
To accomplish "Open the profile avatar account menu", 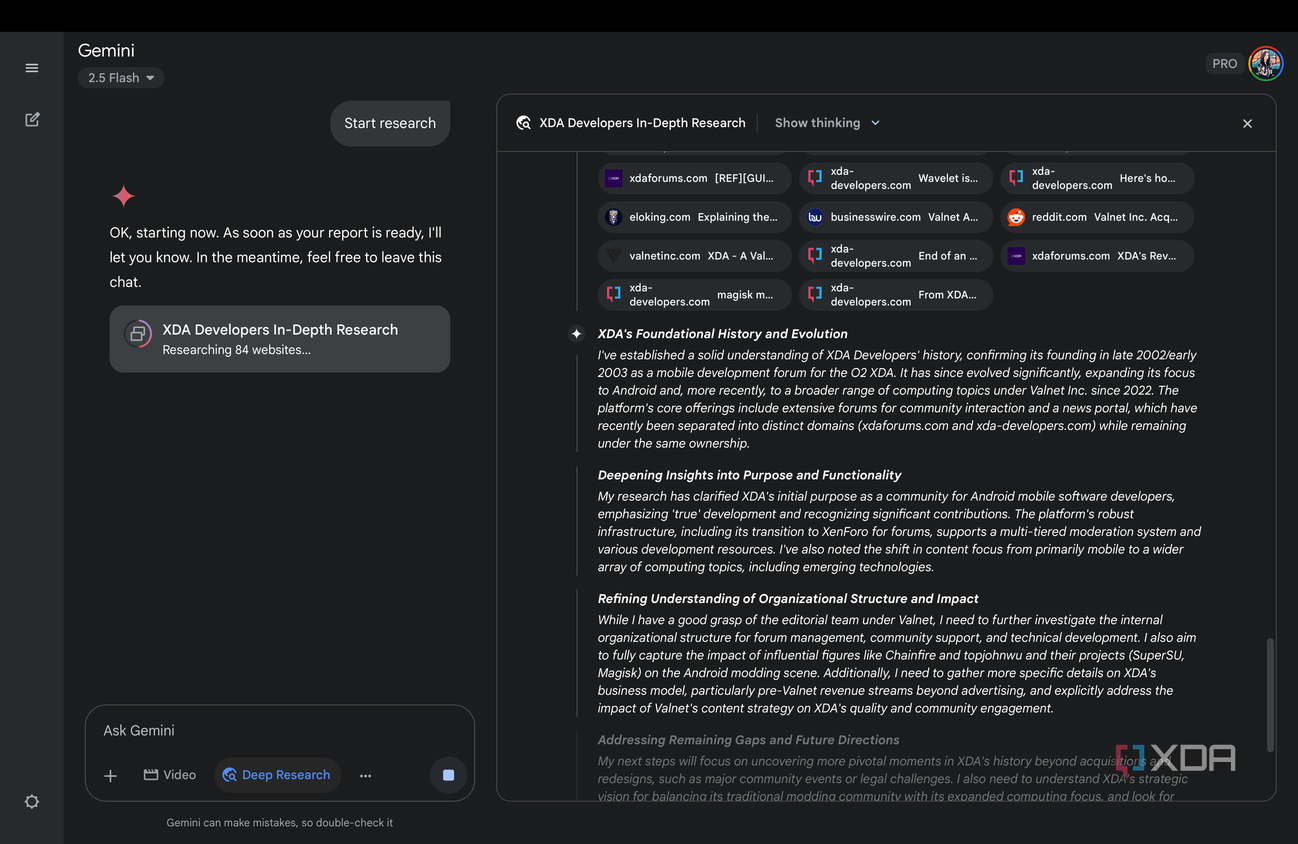I will (1265, 63).
